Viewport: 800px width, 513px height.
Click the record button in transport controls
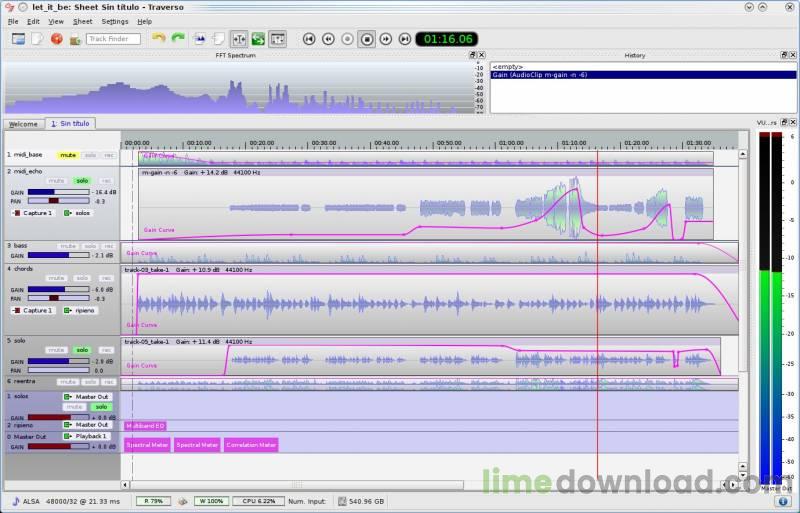point(347,39)
